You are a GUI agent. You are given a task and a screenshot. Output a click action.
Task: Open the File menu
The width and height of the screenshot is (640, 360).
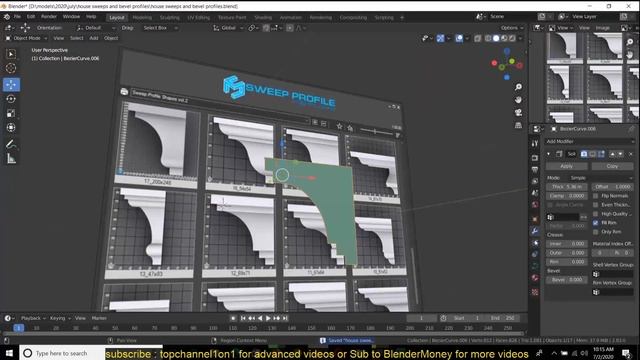point(17,17)
